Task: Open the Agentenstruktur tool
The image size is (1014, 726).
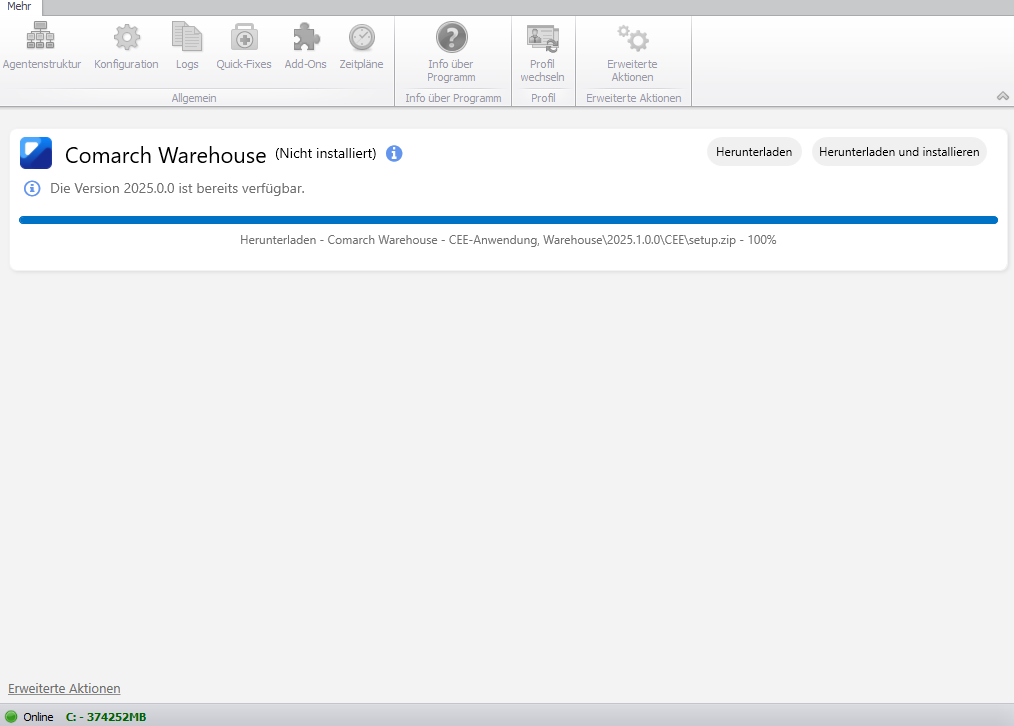Action: click(x=41, y=45)
